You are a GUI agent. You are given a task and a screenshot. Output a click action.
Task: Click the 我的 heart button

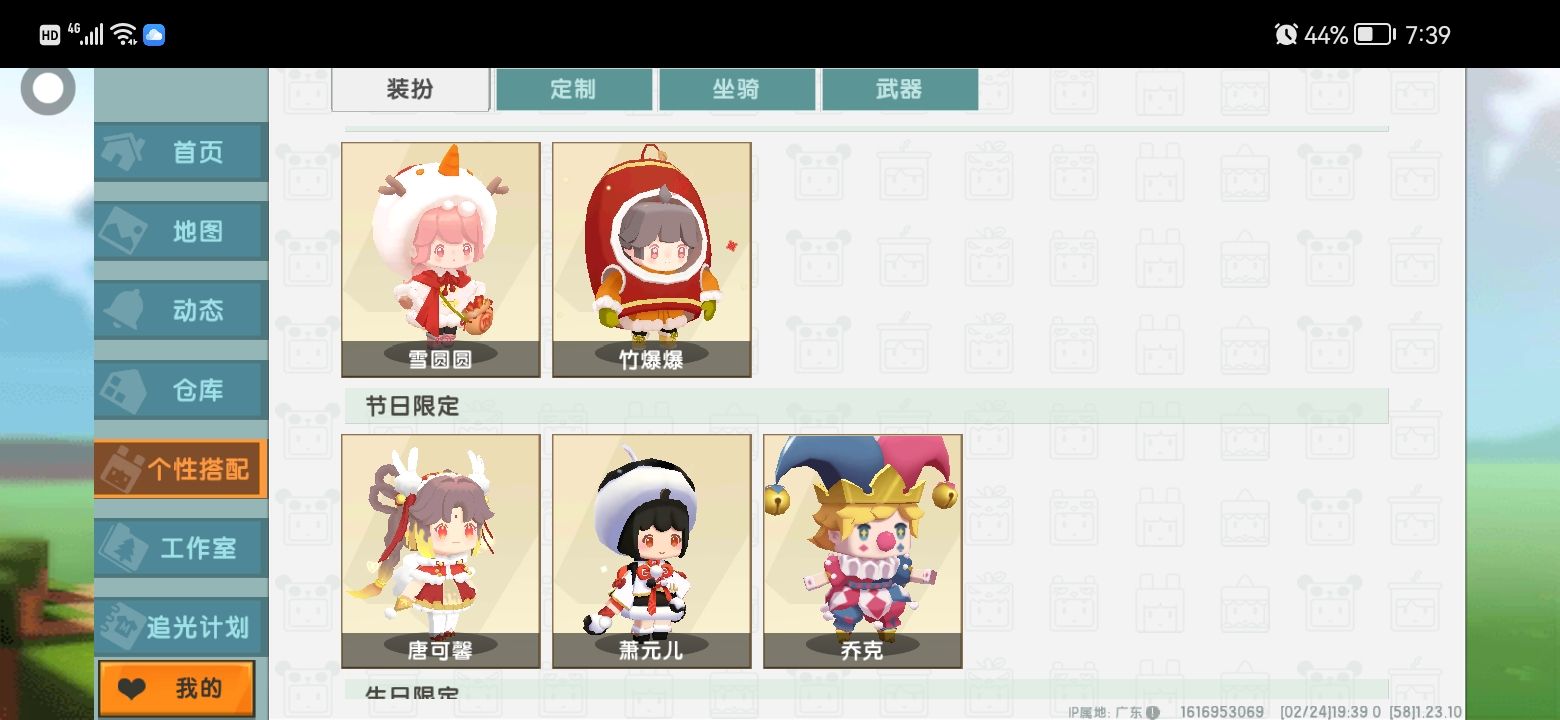[x=177, y=689]
